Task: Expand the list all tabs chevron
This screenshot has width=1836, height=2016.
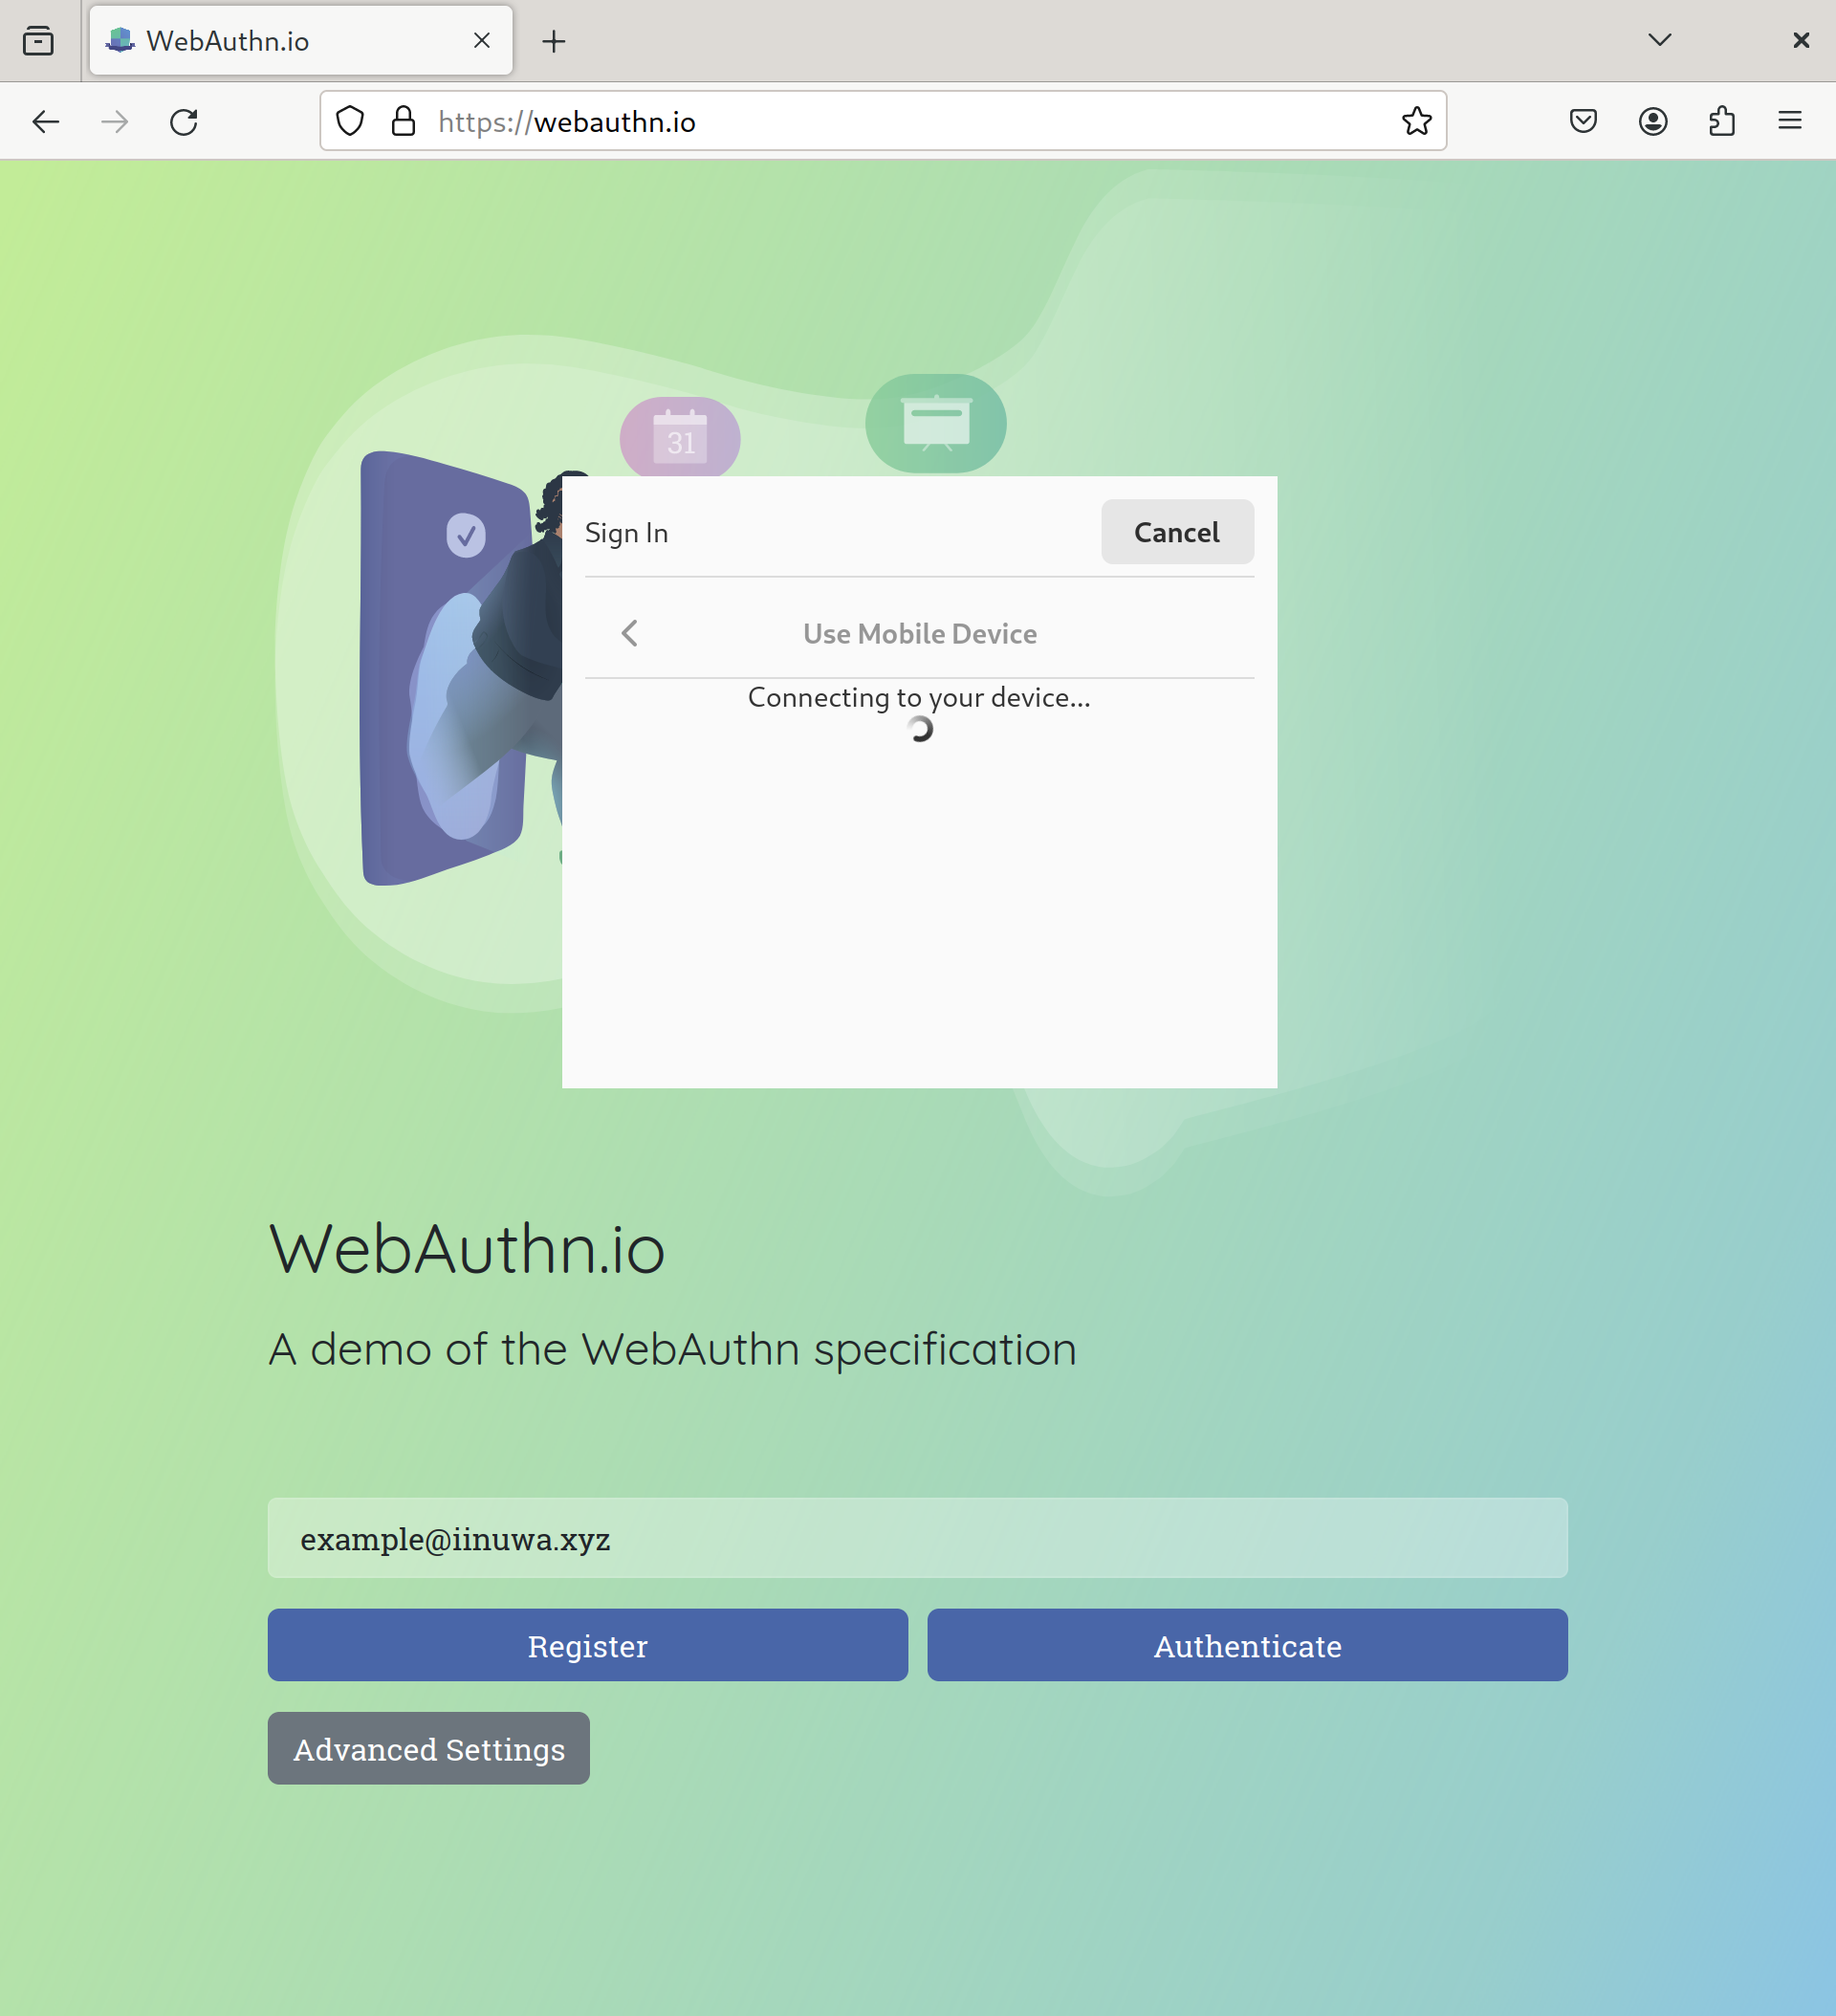Action: point(1660,40)
